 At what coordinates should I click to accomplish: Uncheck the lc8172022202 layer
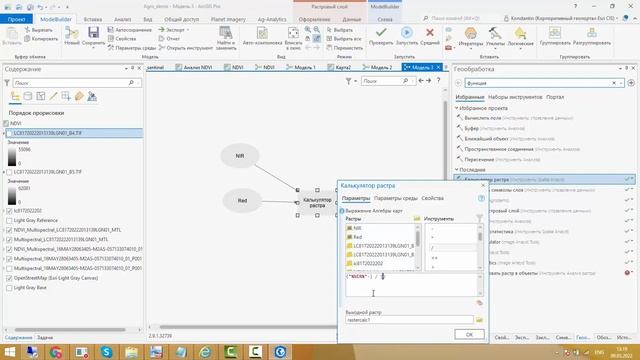9,211
